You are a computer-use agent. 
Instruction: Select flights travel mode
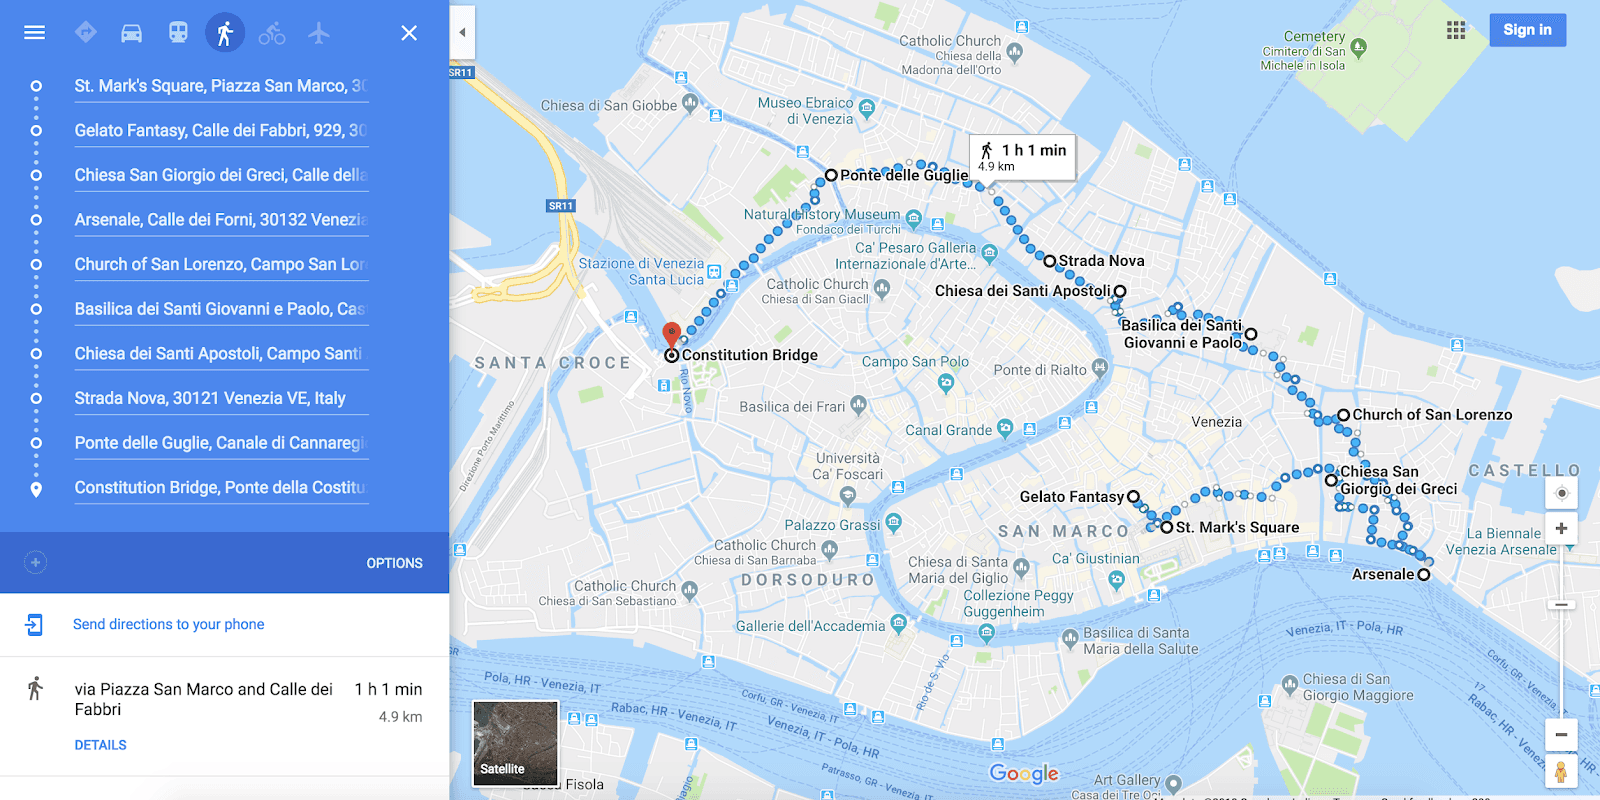coord(319,33)
